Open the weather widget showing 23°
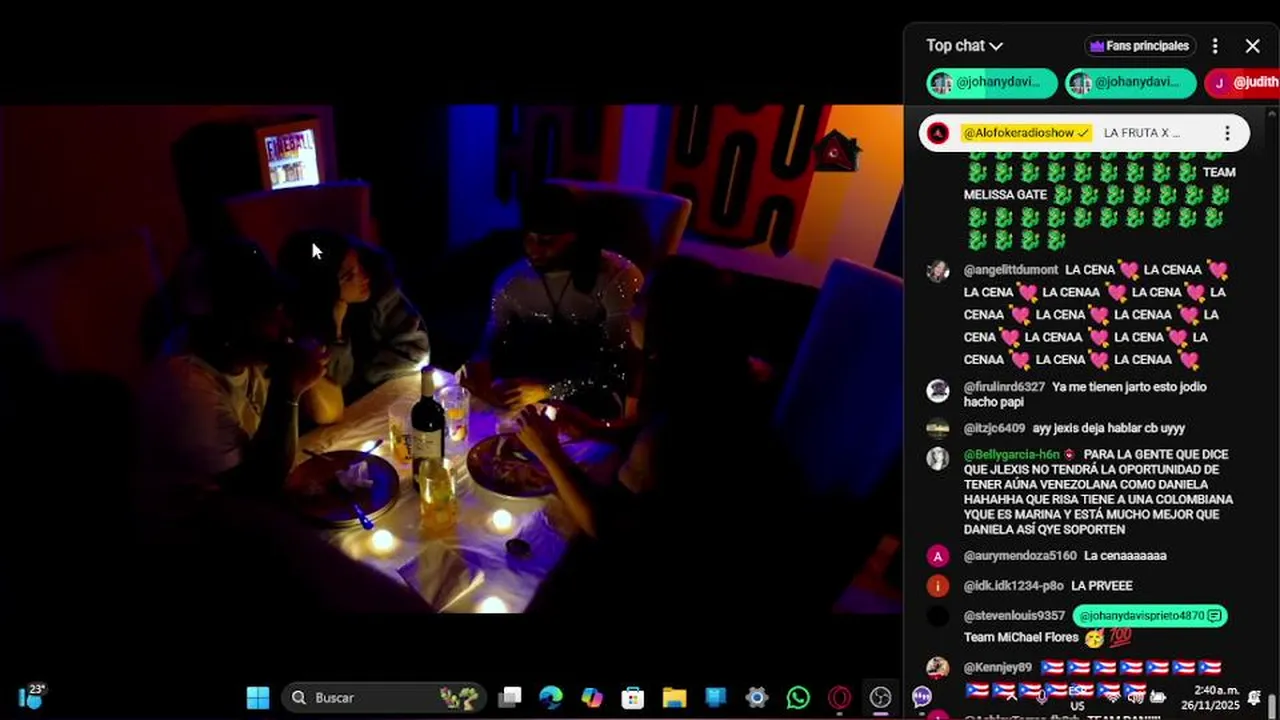This screenshot has width=1280, height=720. click(x=32, y=697)
